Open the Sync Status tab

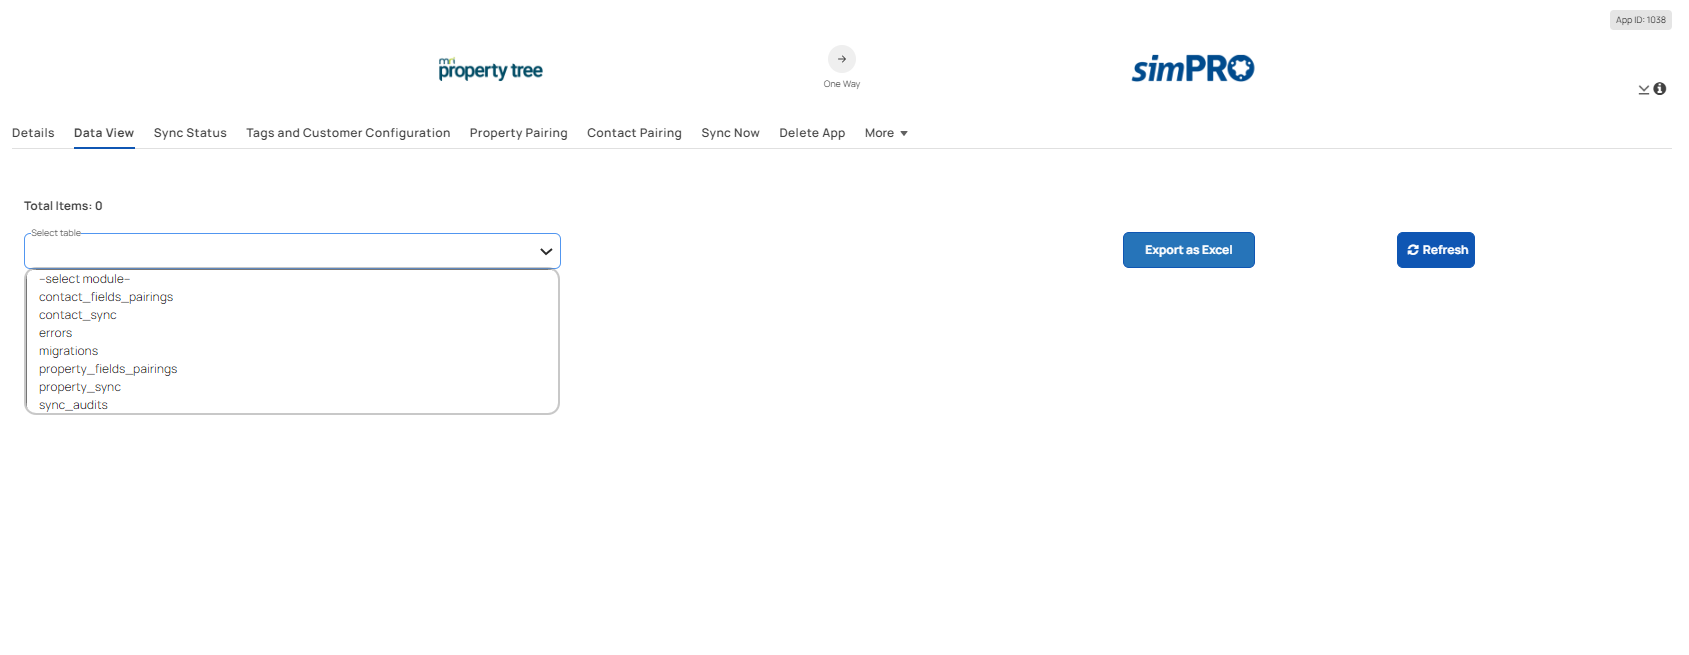pos(190,133)
